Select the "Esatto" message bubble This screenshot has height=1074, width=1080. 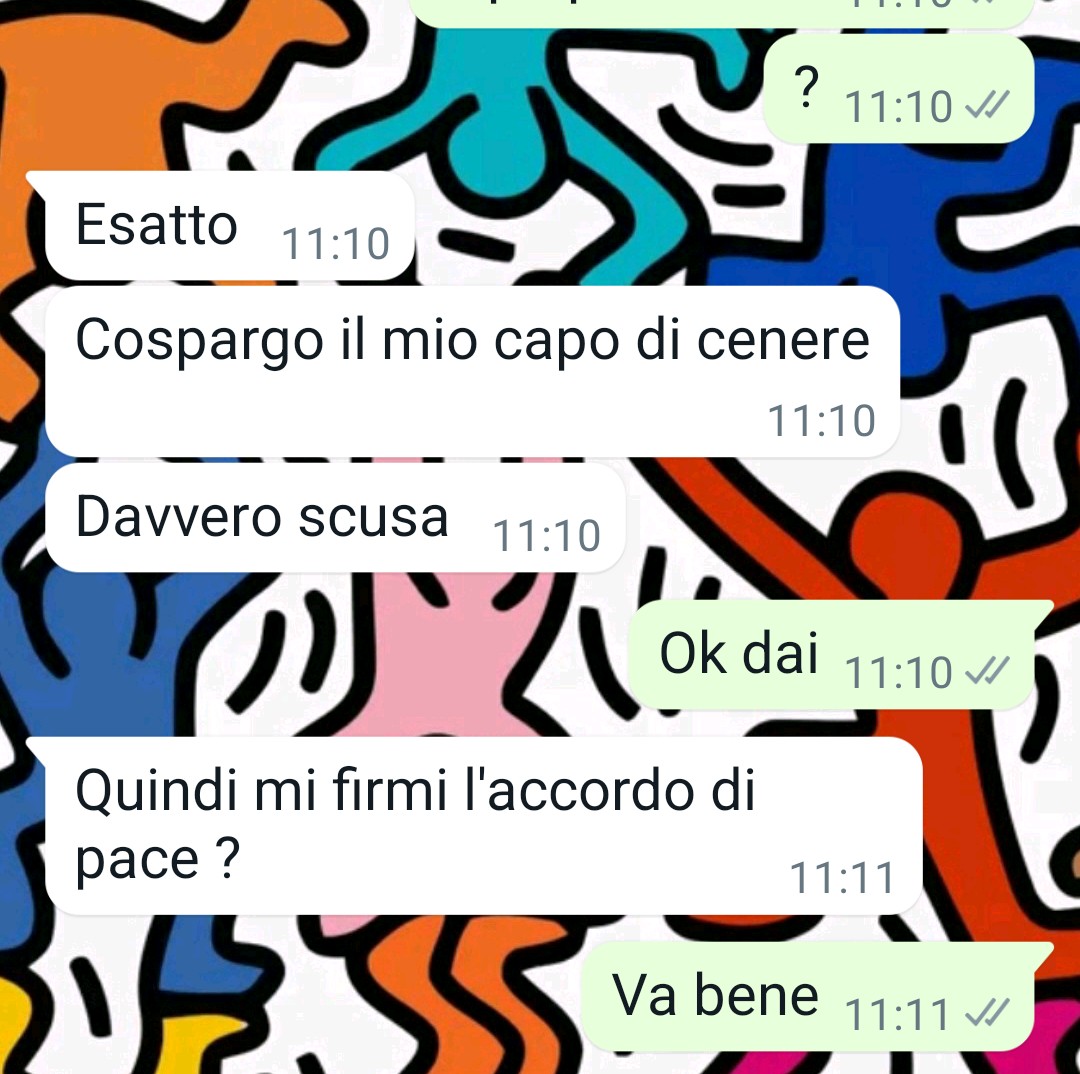coord(229,226)
